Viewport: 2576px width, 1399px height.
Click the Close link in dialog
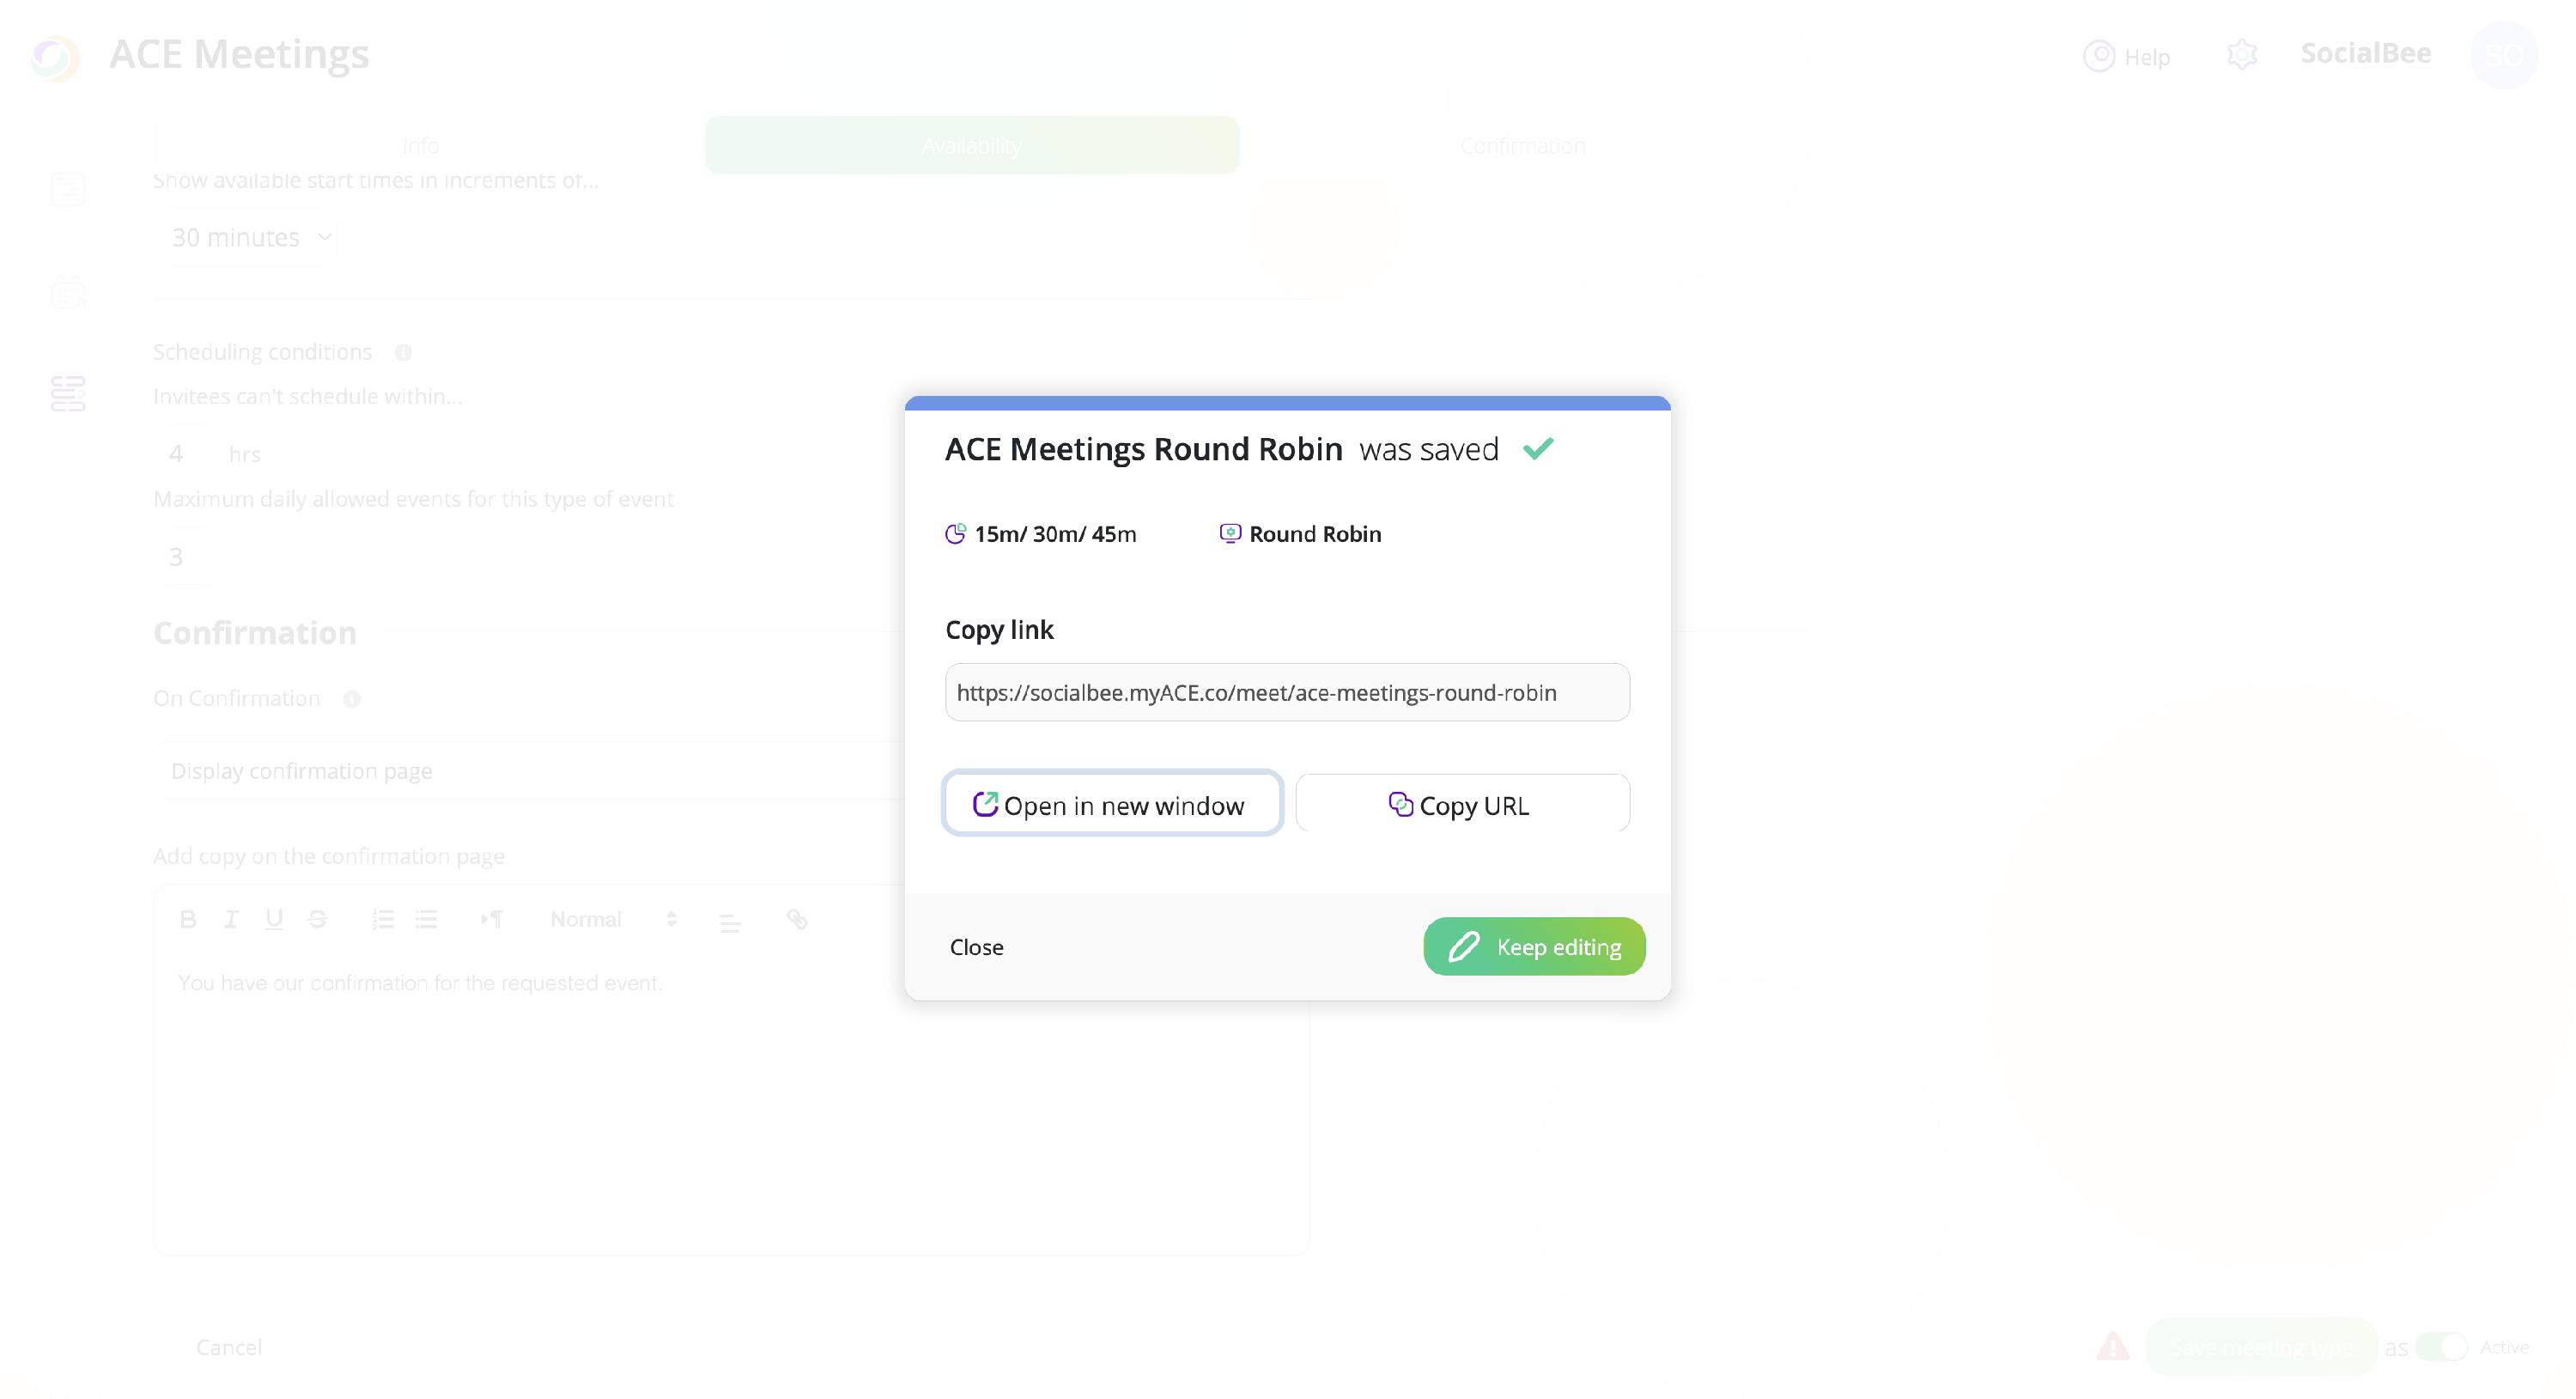click(x=976, y=947)
